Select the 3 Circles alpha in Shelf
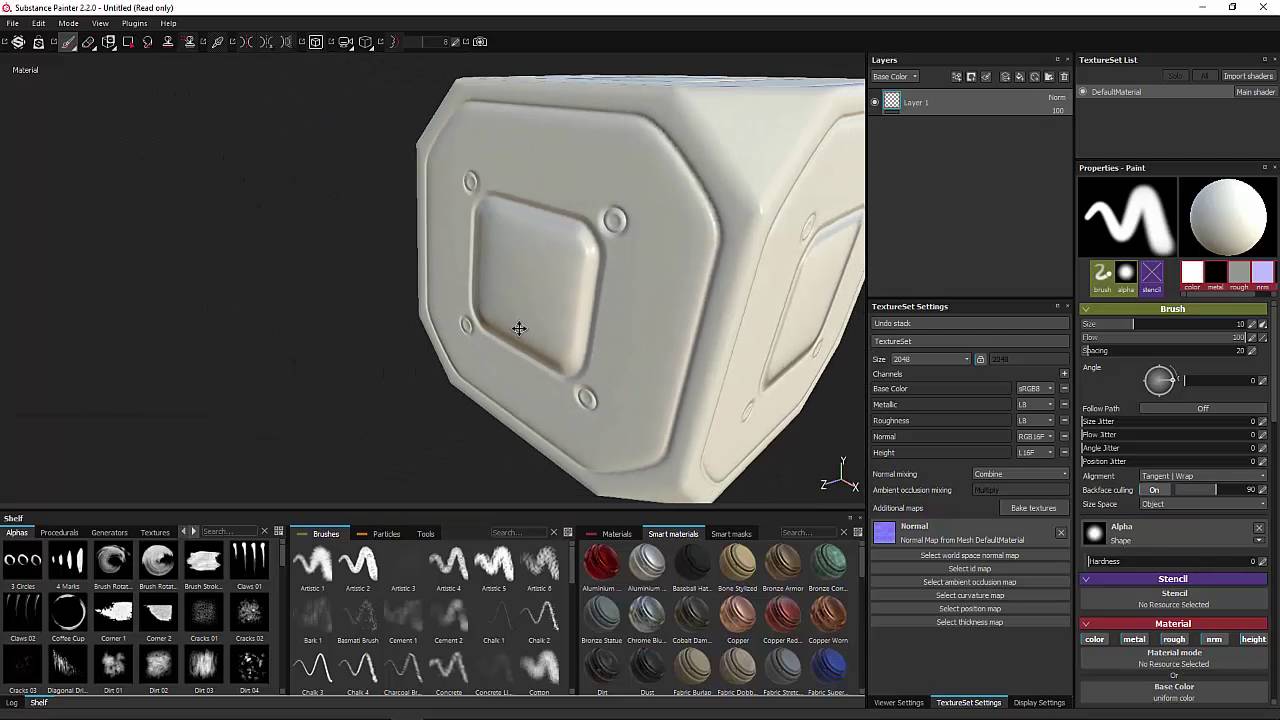 pyautogui.click(x=23, y=566)
